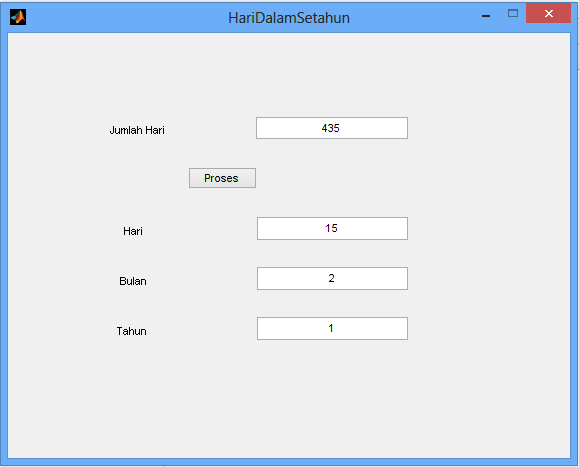Screen dimensions: 579x467
Task: Close the HariDalamSetahun window
Action: [x=549, y=14]
